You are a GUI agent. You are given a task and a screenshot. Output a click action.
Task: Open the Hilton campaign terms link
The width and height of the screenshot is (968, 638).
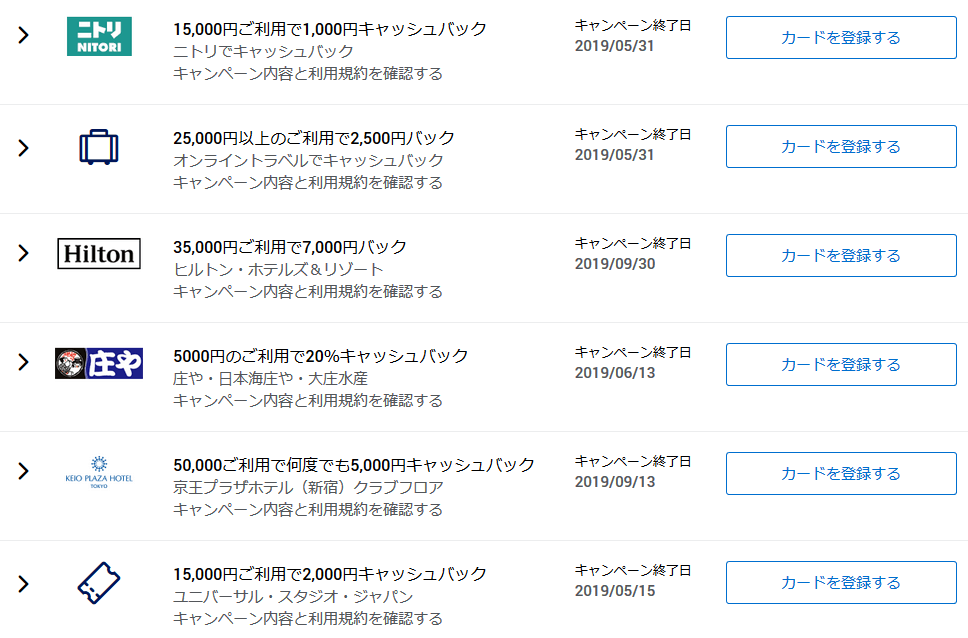[x=308, y=292]
